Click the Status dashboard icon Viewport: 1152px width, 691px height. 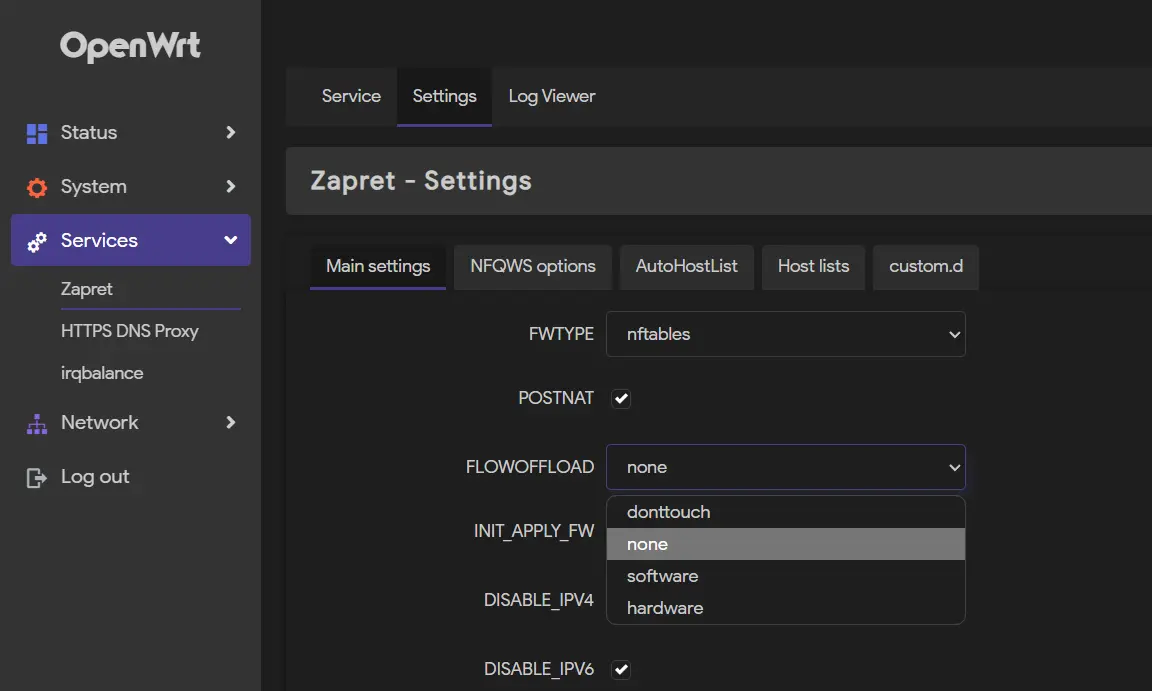[x=37, y=133]
